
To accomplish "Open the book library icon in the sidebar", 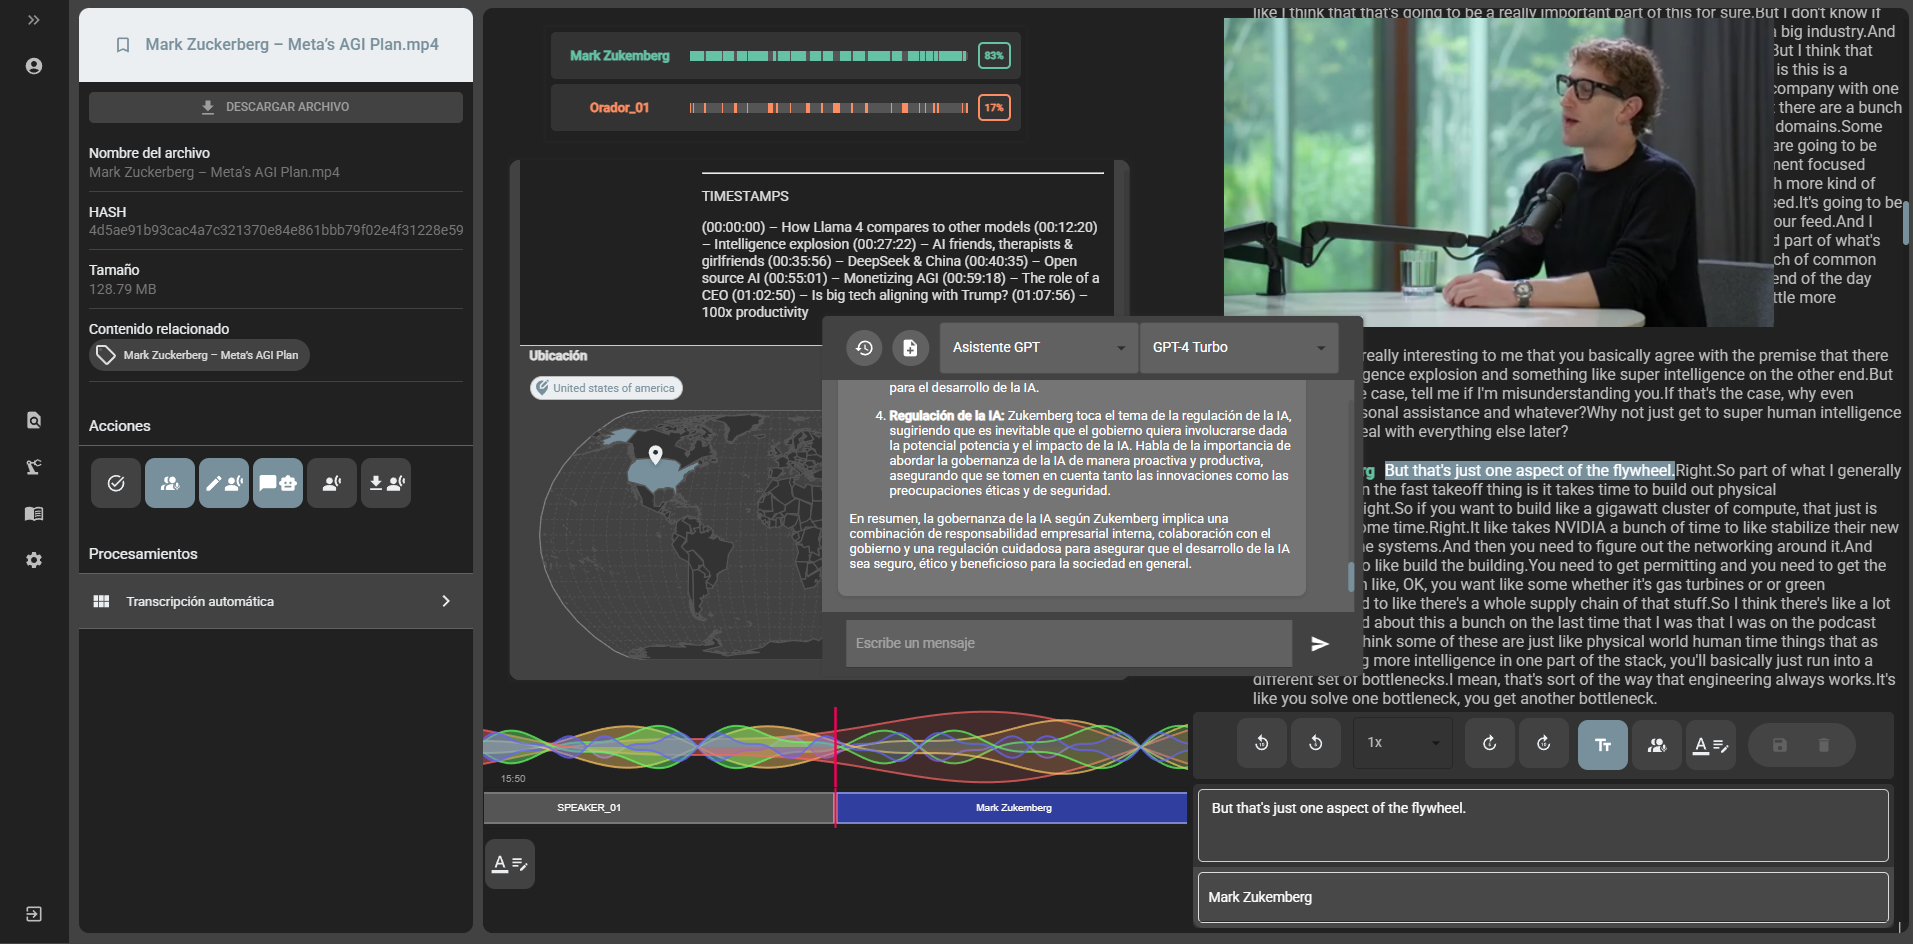I will (x=34, y=514).
